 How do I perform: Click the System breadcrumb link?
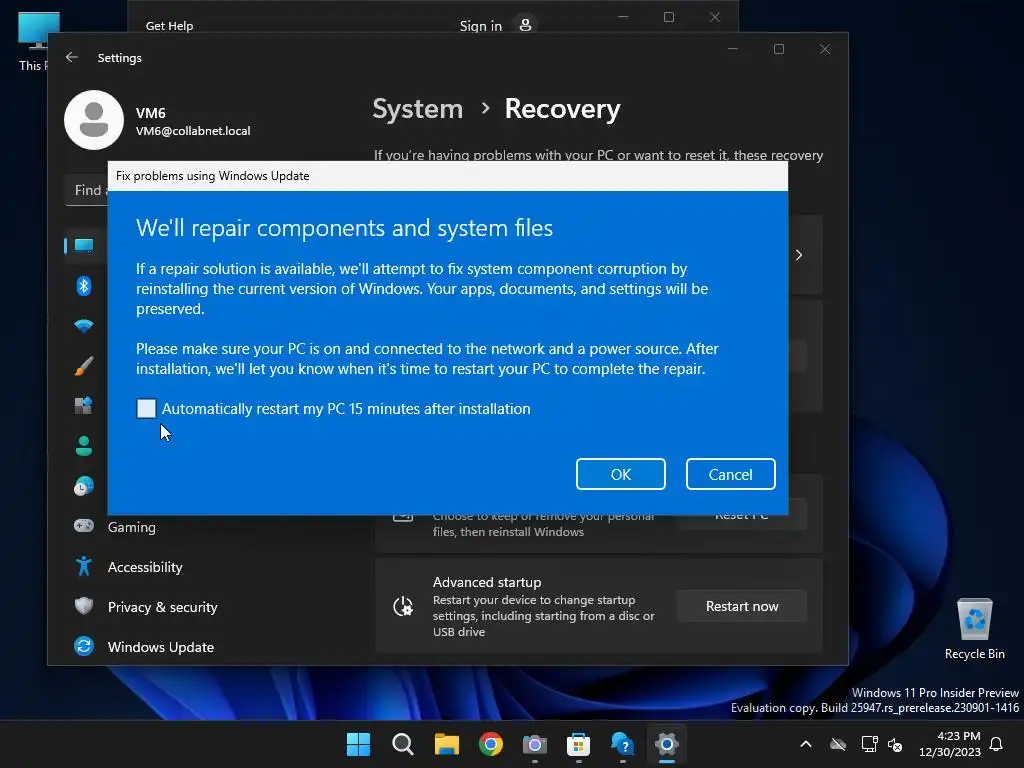point(417,108)
